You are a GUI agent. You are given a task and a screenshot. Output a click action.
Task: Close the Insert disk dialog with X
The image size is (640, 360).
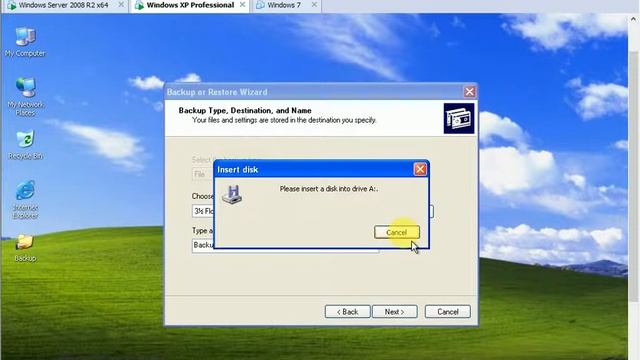(x=420, y=169)
